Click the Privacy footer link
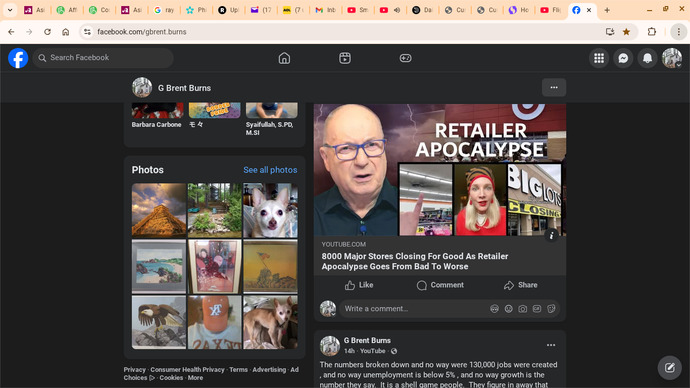The width and height of the screenshot is (690, 388). [x=135, y=370]
